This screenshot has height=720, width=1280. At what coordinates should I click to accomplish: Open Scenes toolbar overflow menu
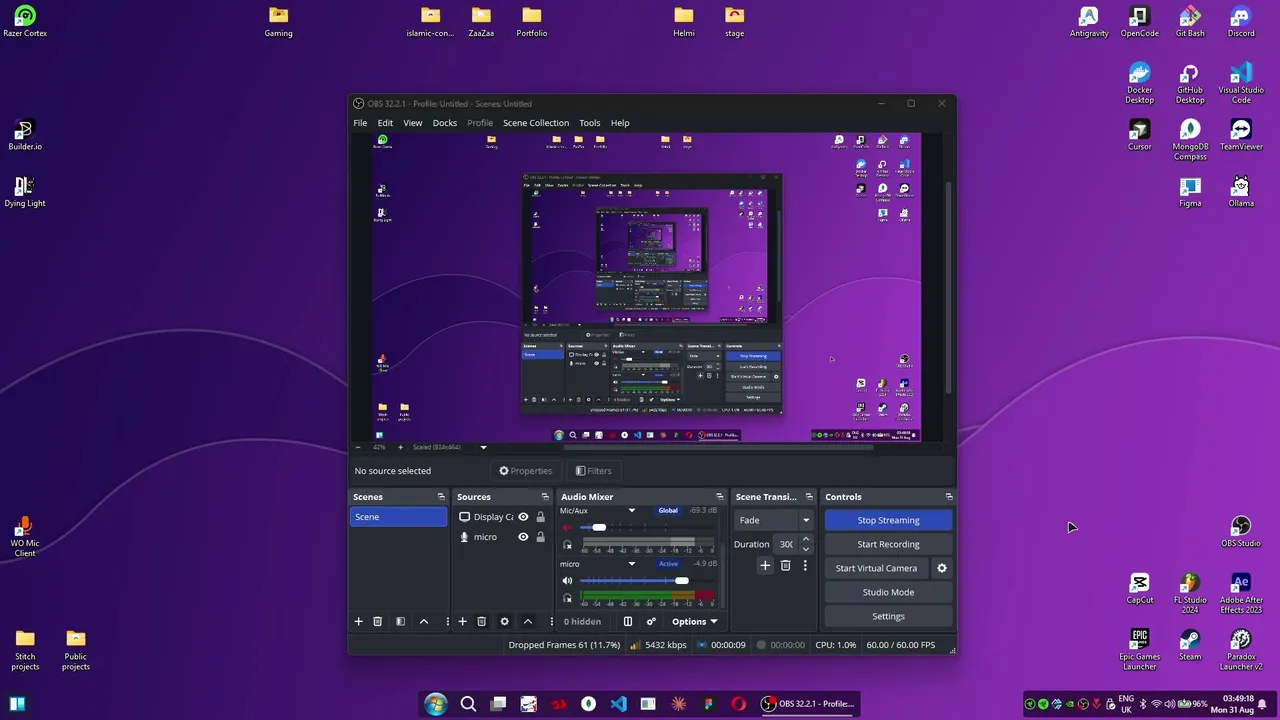(x=447, y=622)
